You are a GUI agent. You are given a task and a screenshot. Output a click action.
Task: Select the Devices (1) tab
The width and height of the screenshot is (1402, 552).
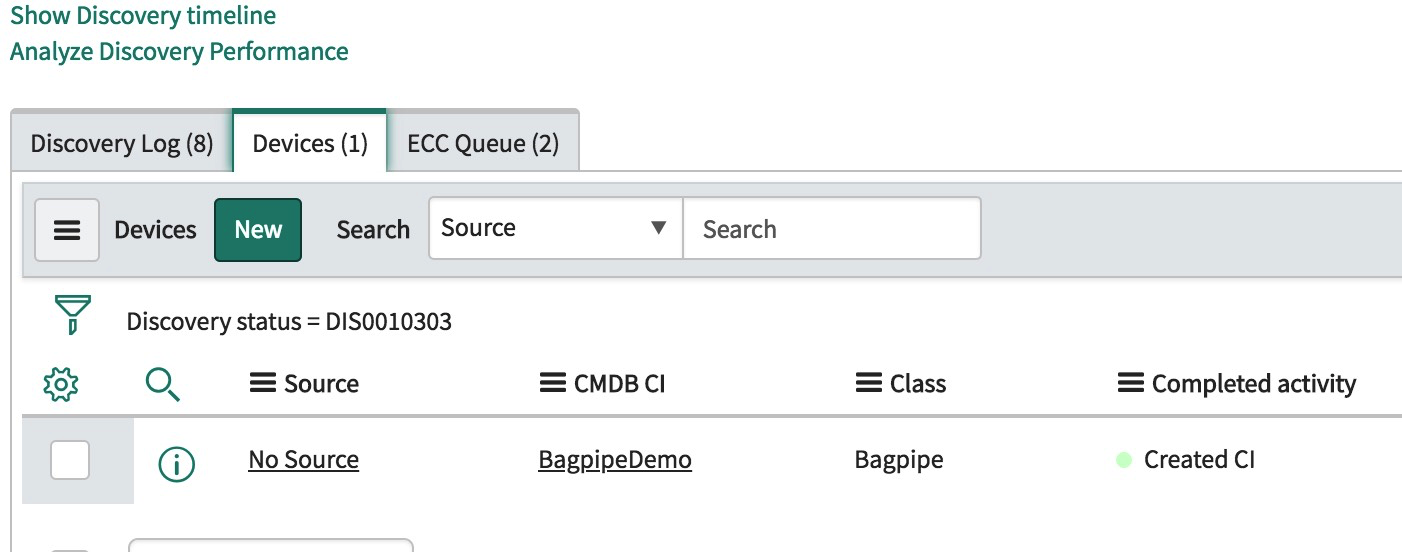coord(310,144)
